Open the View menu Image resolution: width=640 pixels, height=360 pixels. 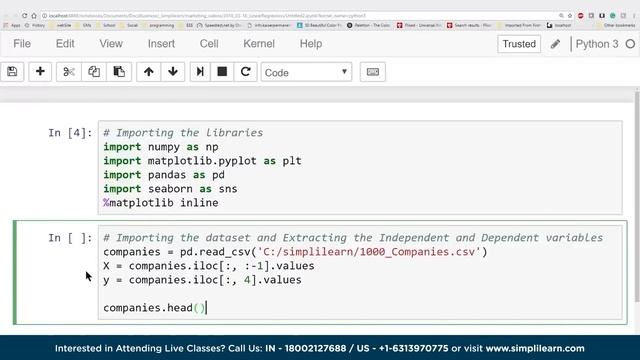click(x=111, y=44)
